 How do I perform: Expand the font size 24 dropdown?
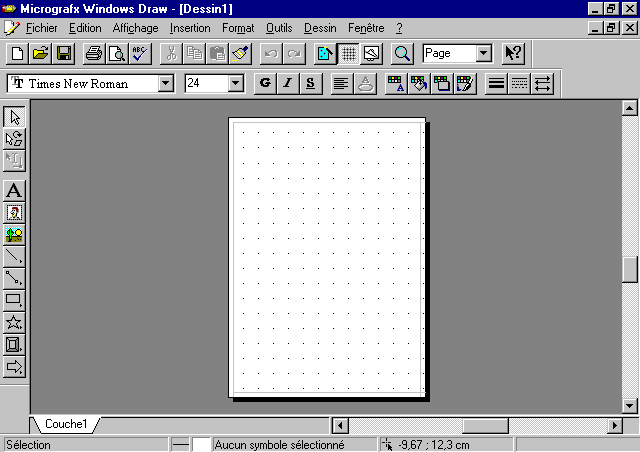coord(236,83)
